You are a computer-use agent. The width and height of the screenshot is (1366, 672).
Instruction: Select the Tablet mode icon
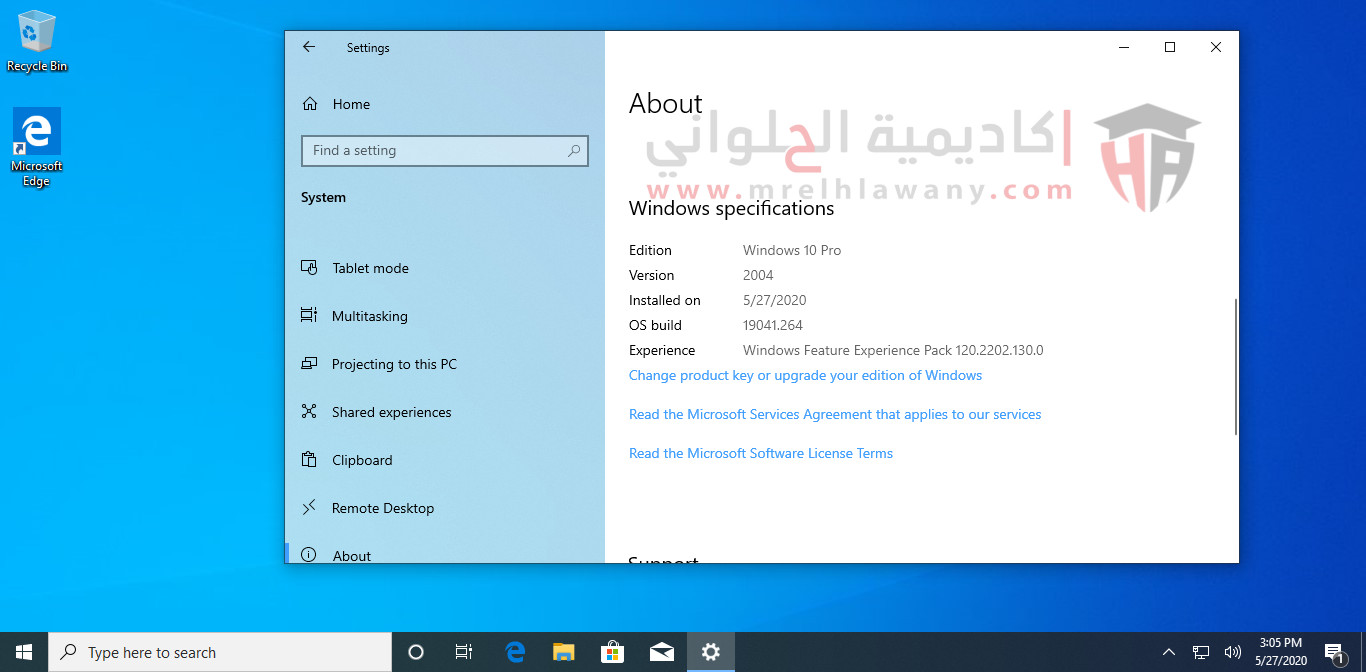(x=310, y=268)
